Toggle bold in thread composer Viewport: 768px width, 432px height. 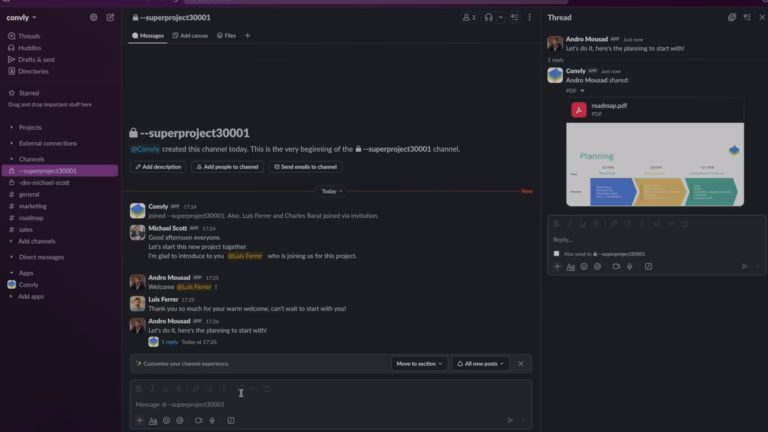point(556,224)
